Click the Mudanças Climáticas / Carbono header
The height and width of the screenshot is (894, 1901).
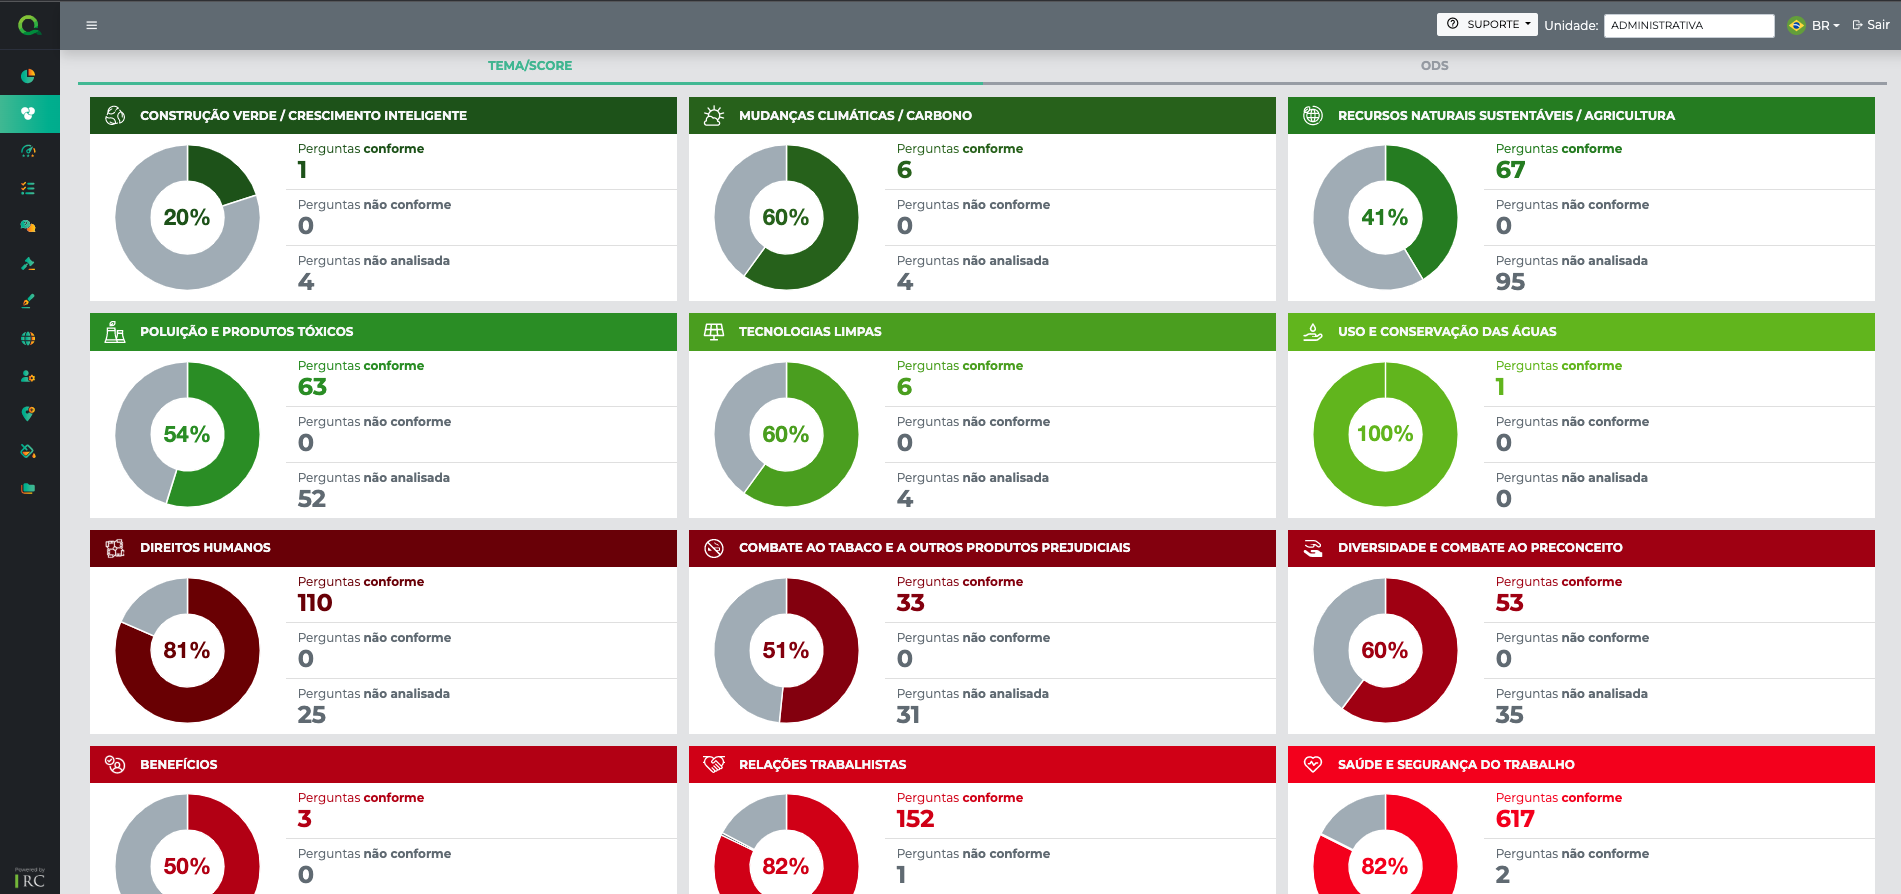coord(981,116)
